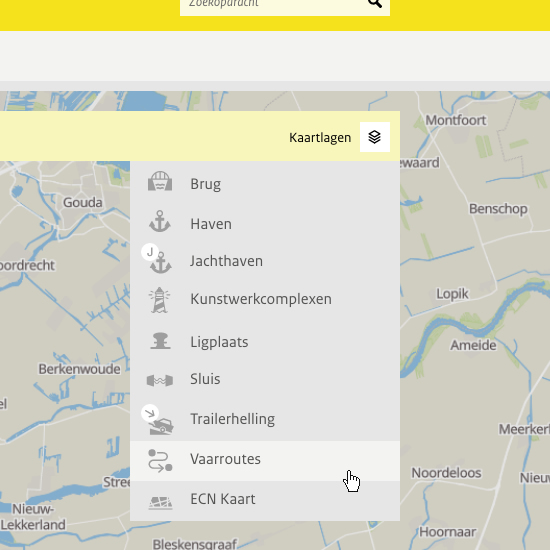Toggle the Brug map layer
550x550 pixels.
pyautogui.click(x=265, y=184)
